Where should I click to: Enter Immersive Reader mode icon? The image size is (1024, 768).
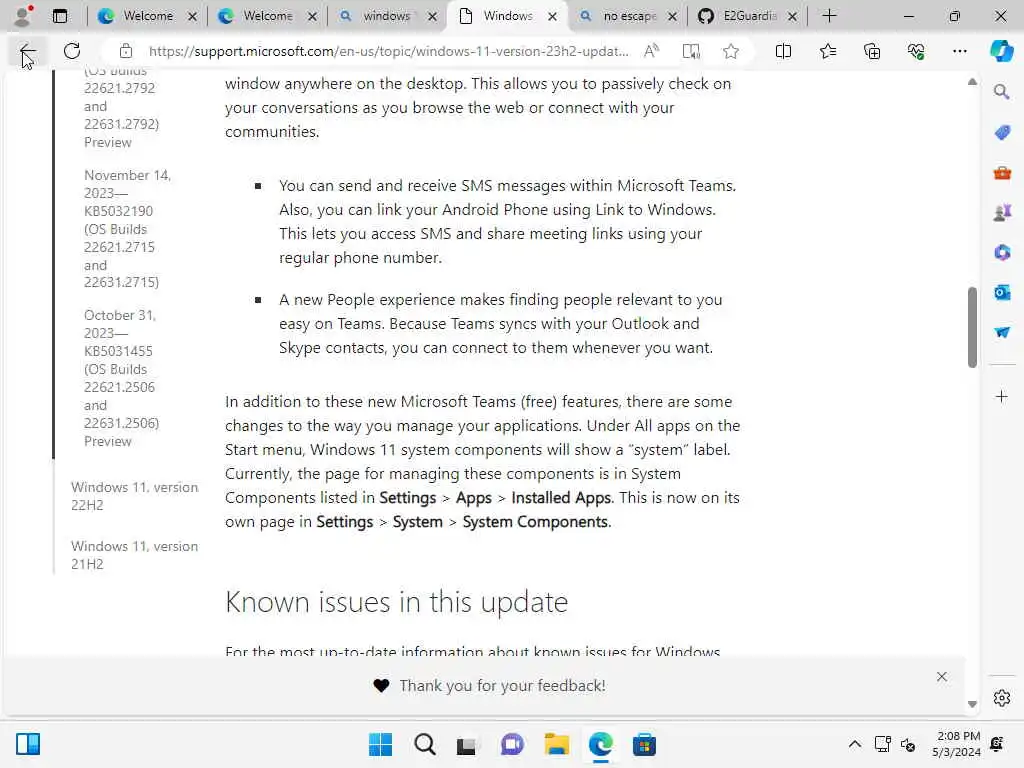point(691,51)
